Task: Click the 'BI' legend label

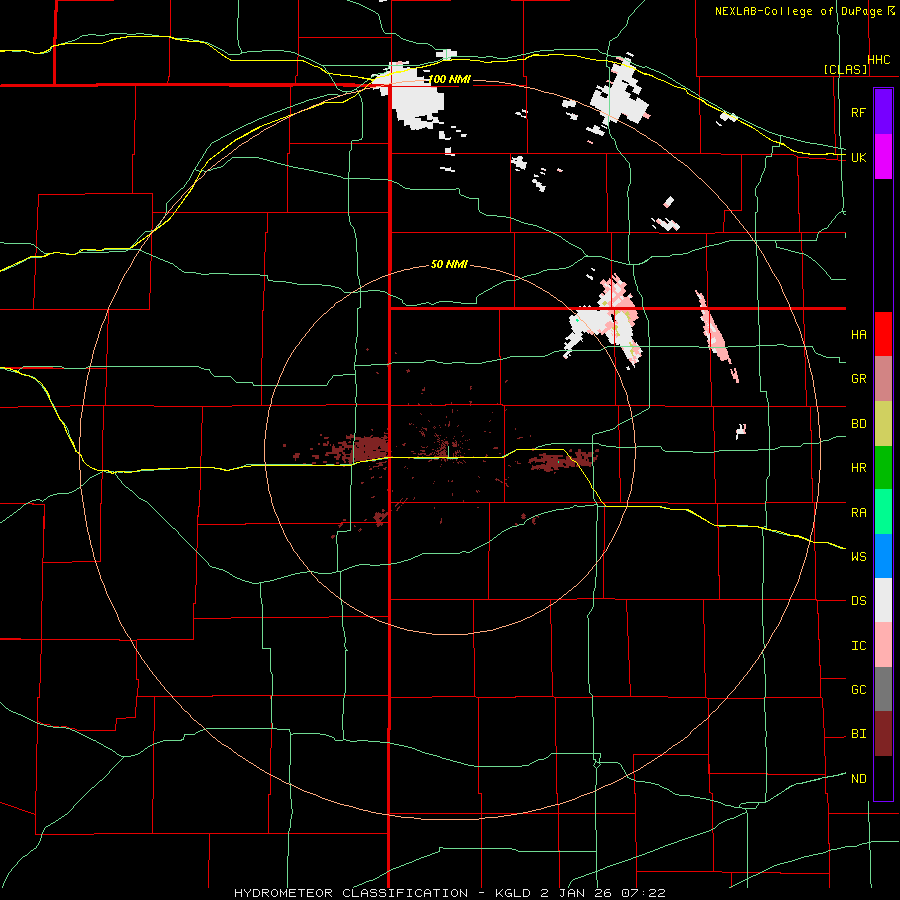Action: (858, 734)
